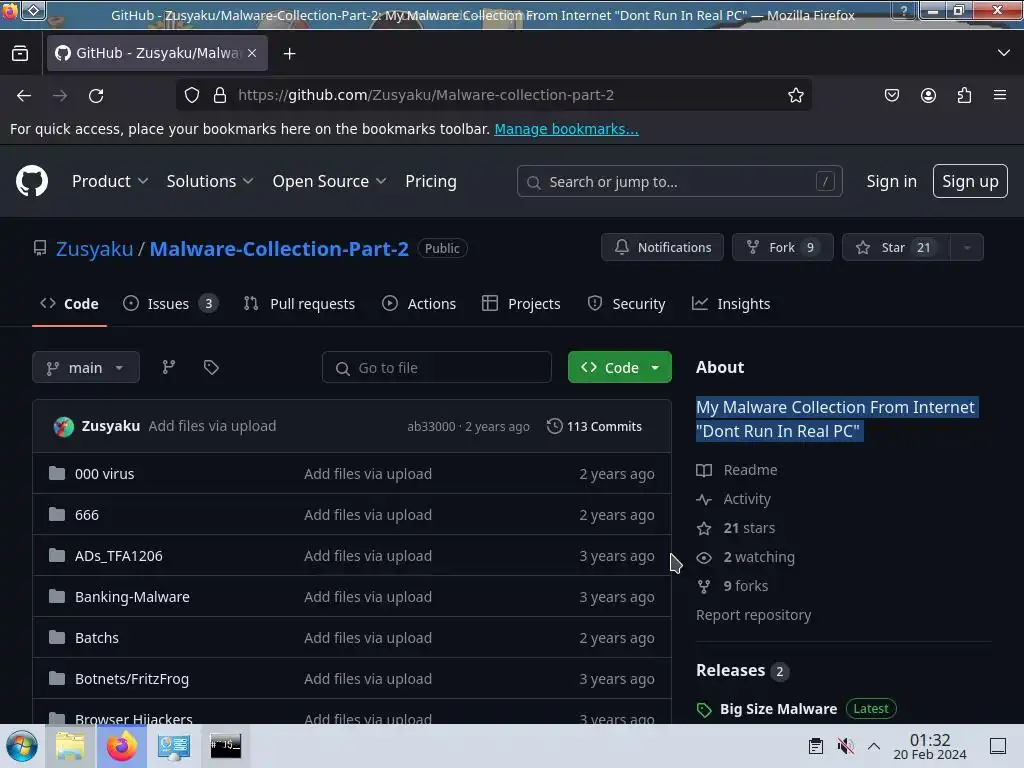Open Zusyaku owner profile link
The height and width of the screenshot is (768, 1024).
[x=94, y=249]
